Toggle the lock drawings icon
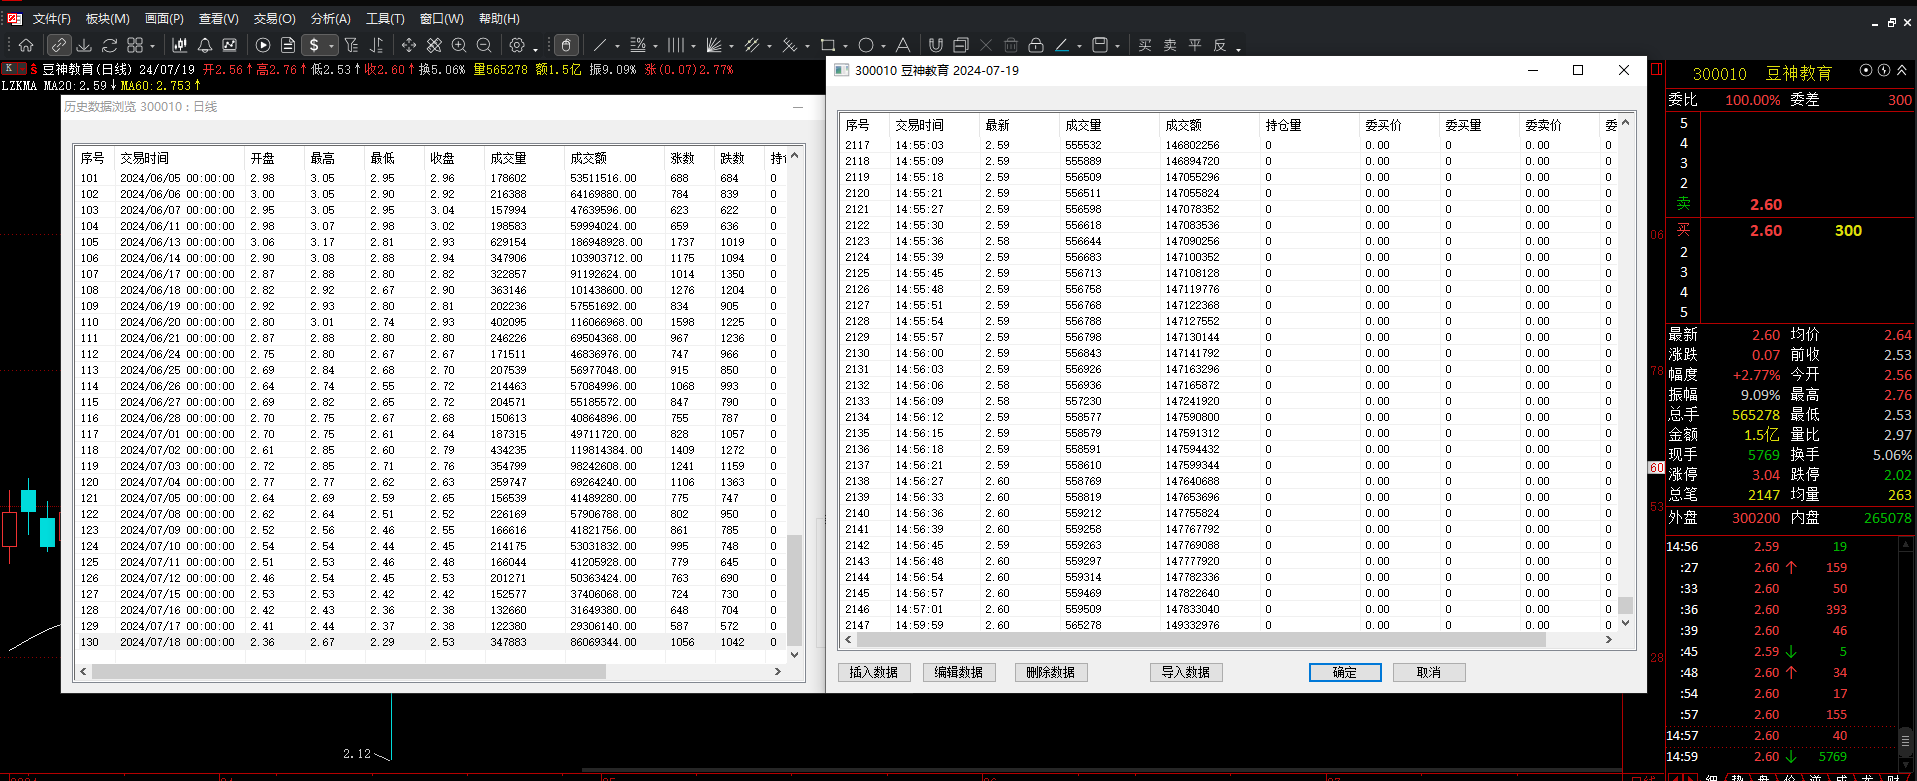Screen dimensions: 1917x781 [1036, 45]
